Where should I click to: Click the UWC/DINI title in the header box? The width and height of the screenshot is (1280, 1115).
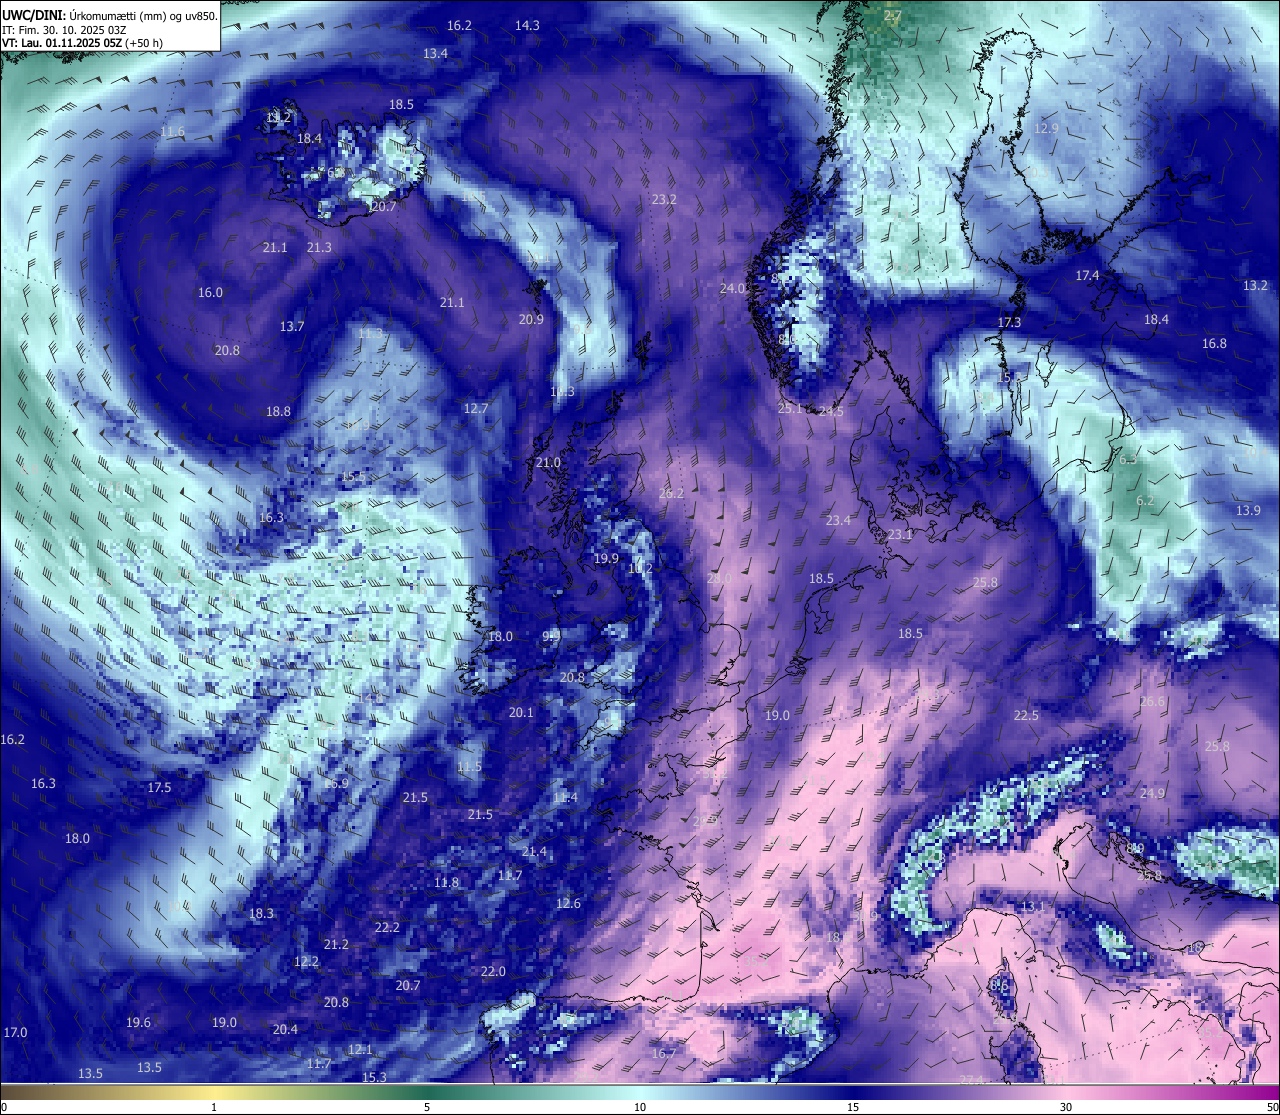click(x=33, y=15)
